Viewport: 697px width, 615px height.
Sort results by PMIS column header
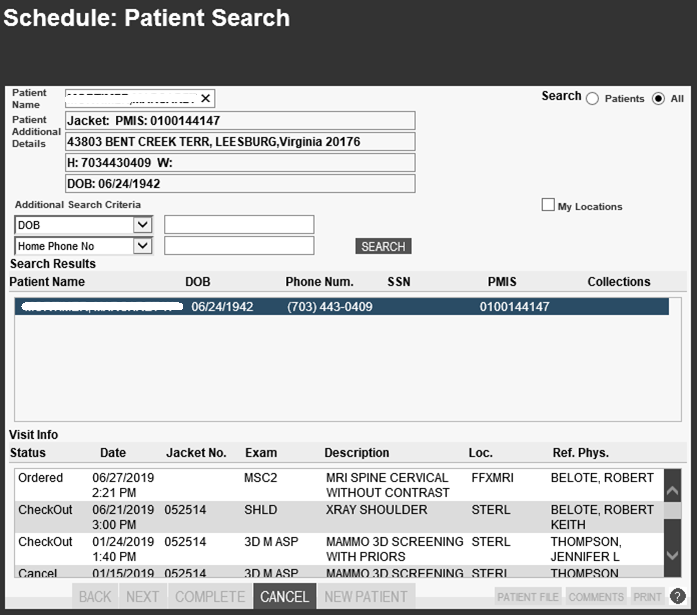501,282
